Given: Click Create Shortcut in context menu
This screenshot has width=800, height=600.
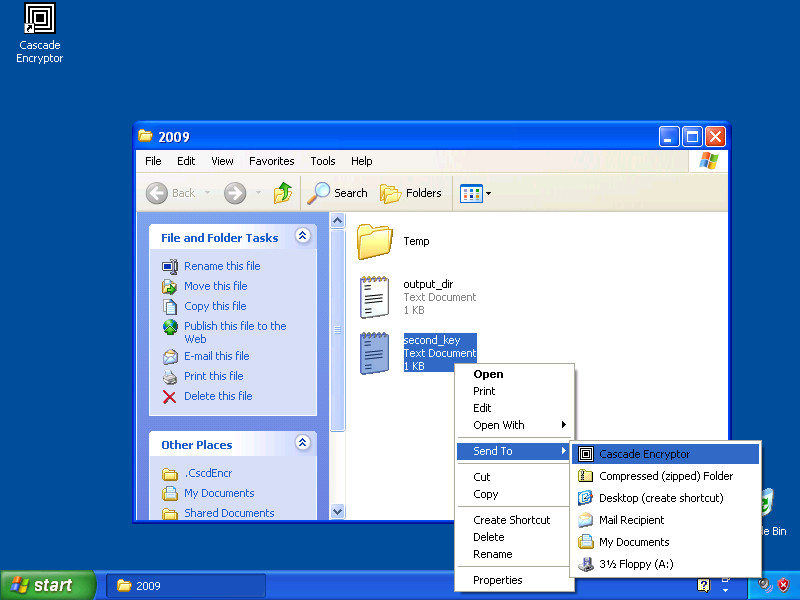Looking at the screenshot, I should 514,520.
